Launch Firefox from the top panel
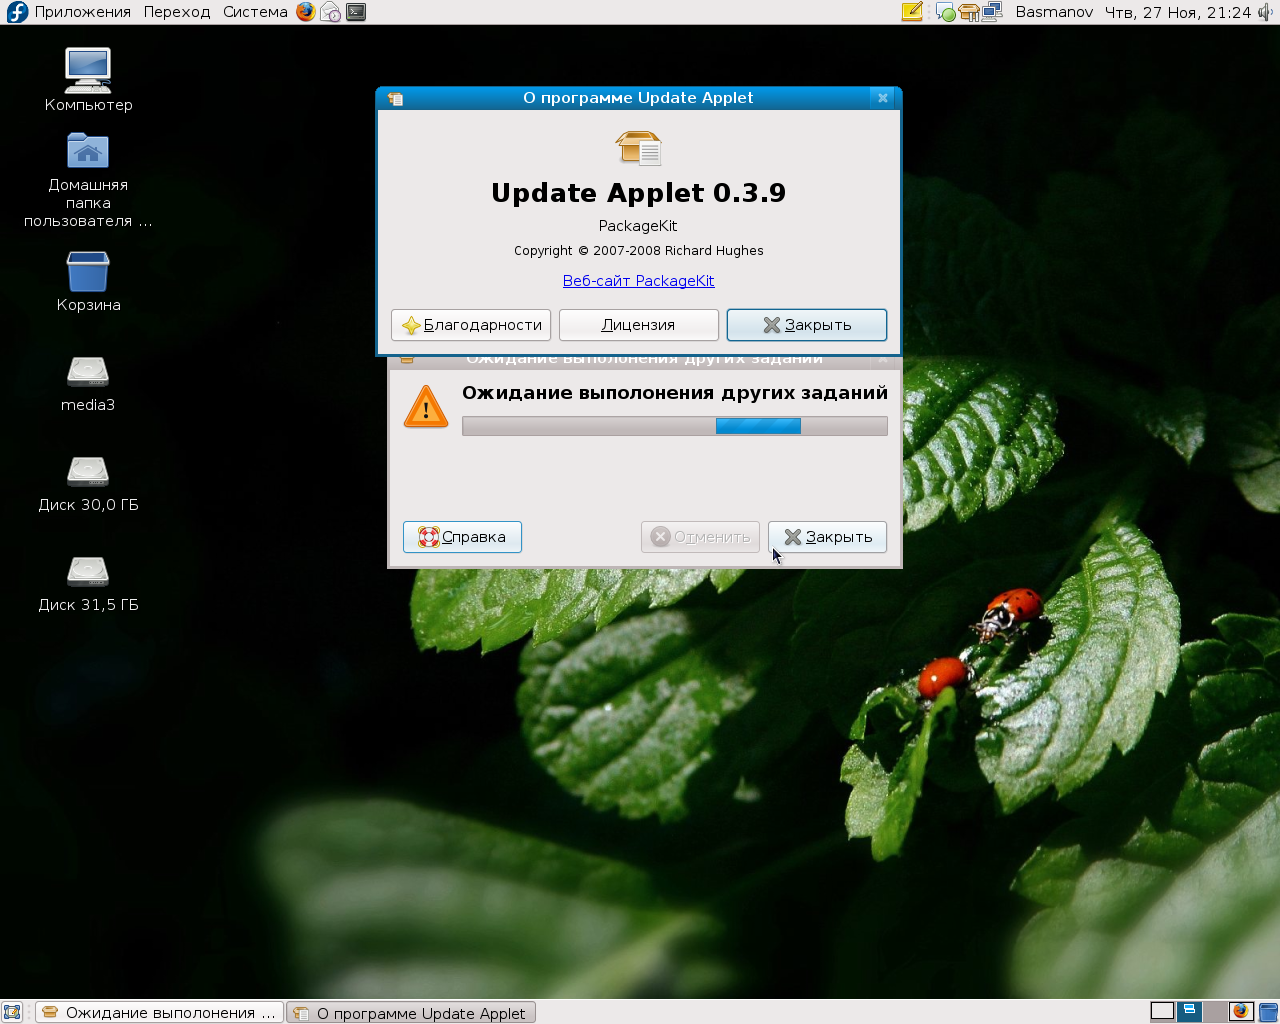The image size is (1280, 1024). tap(305, 12)
